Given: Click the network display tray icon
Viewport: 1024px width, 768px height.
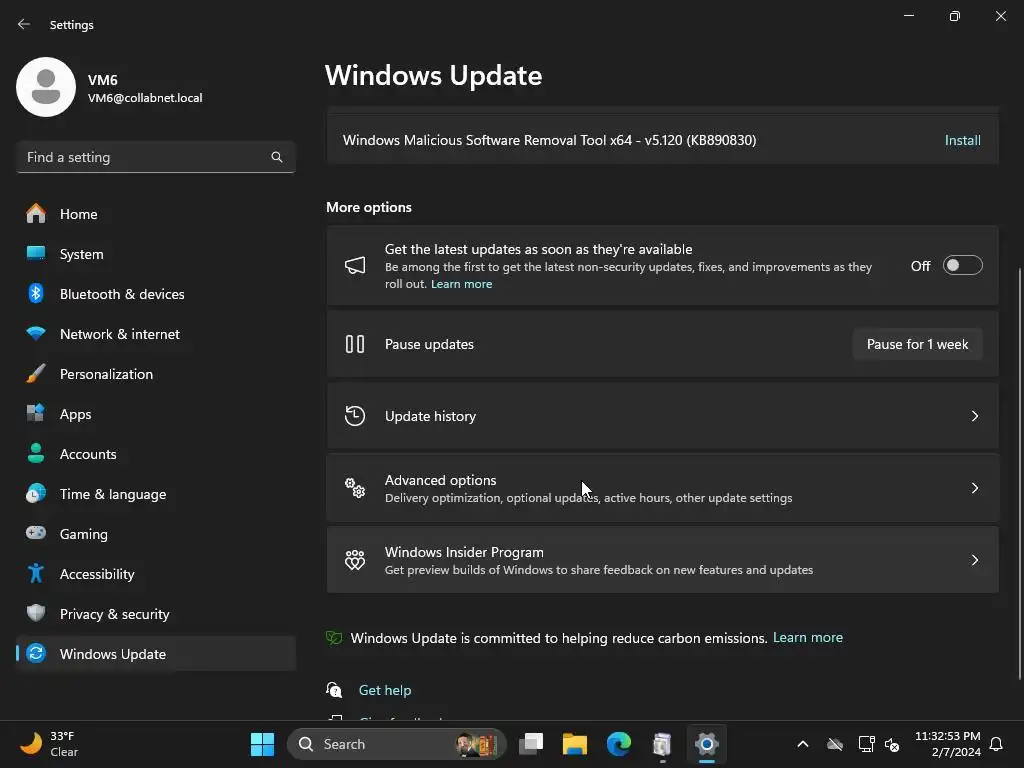Looking at the screenshot, I should tap(867, 744).
